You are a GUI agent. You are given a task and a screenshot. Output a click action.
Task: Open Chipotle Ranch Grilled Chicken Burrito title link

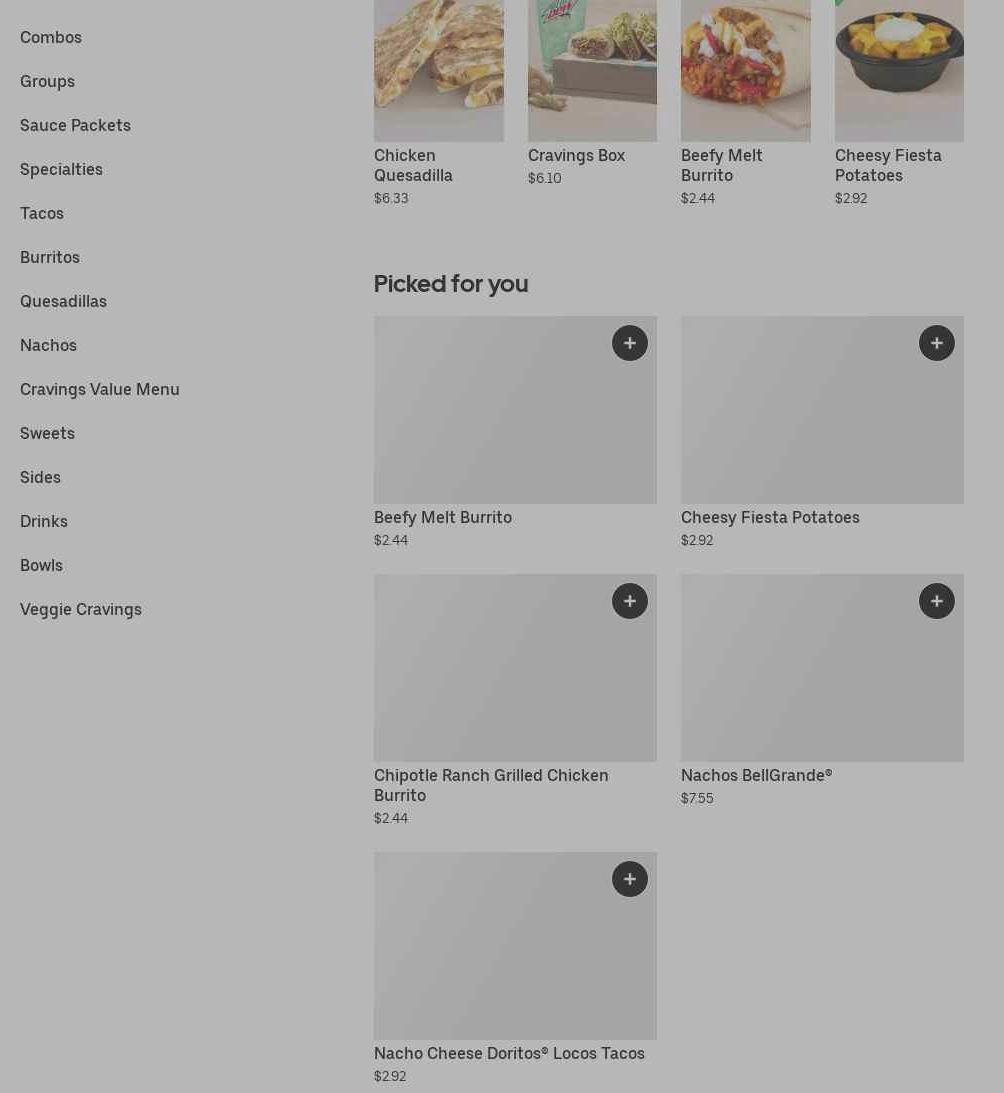coord(491,785)
